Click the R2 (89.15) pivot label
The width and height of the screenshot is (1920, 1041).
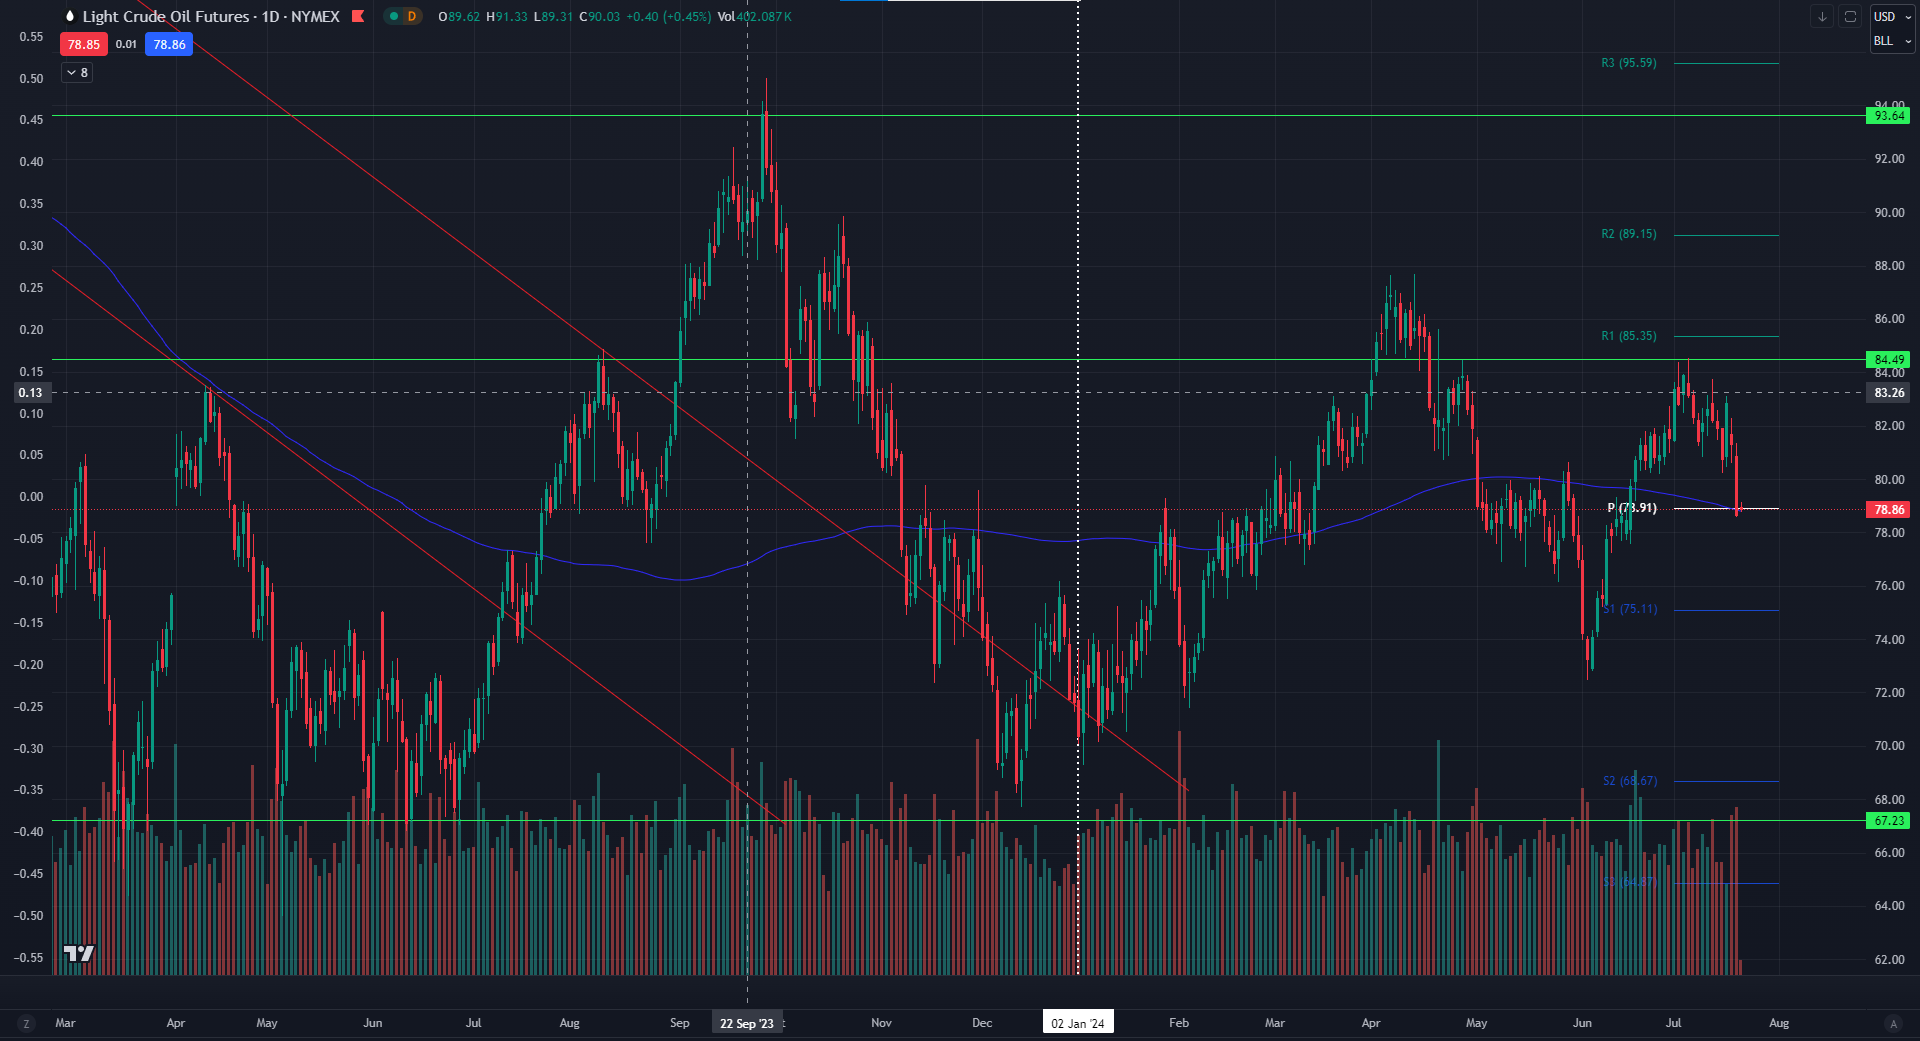(1629, 234)
